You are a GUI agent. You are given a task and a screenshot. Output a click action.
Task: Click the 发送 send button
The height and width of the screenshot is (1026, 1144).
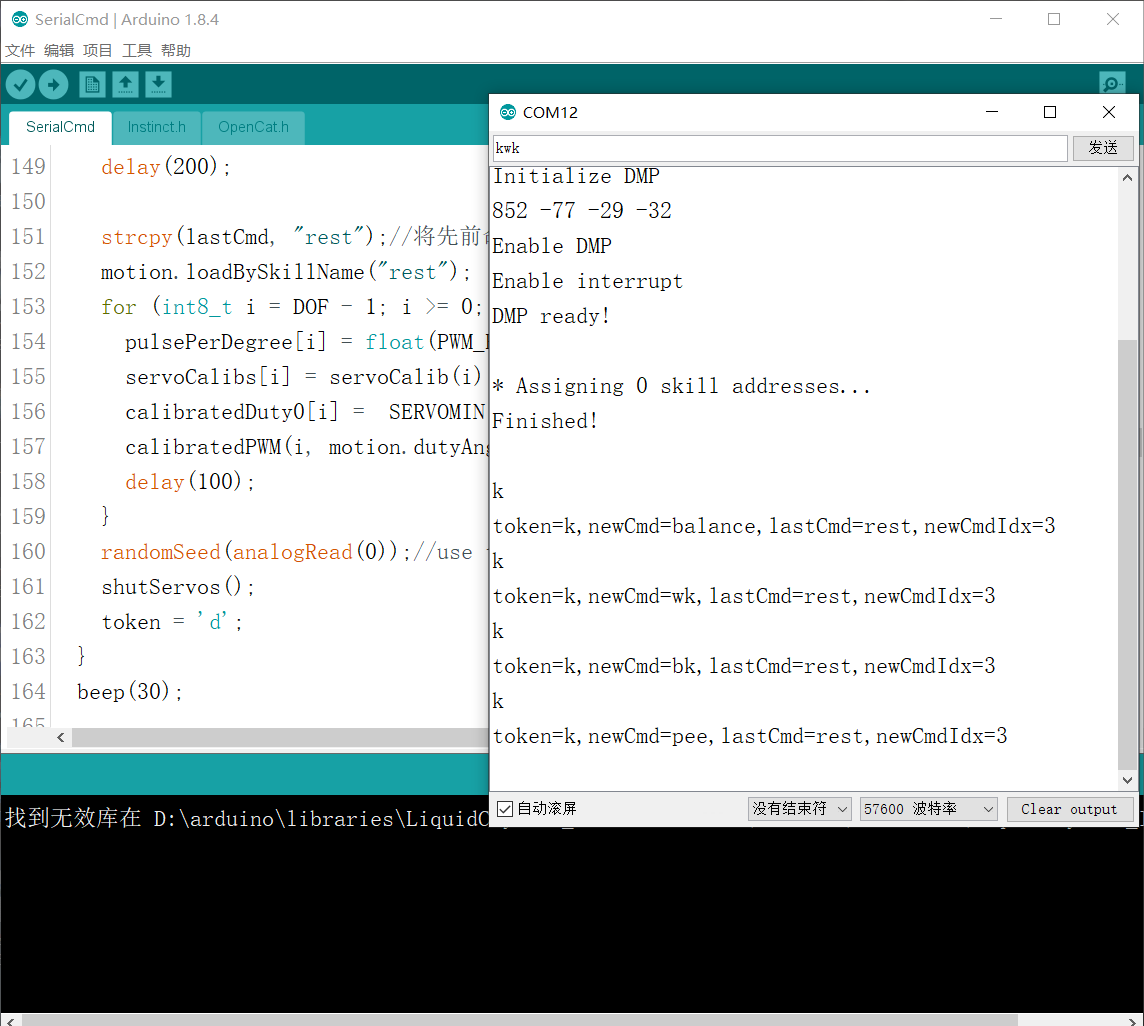click(1103, 148)
